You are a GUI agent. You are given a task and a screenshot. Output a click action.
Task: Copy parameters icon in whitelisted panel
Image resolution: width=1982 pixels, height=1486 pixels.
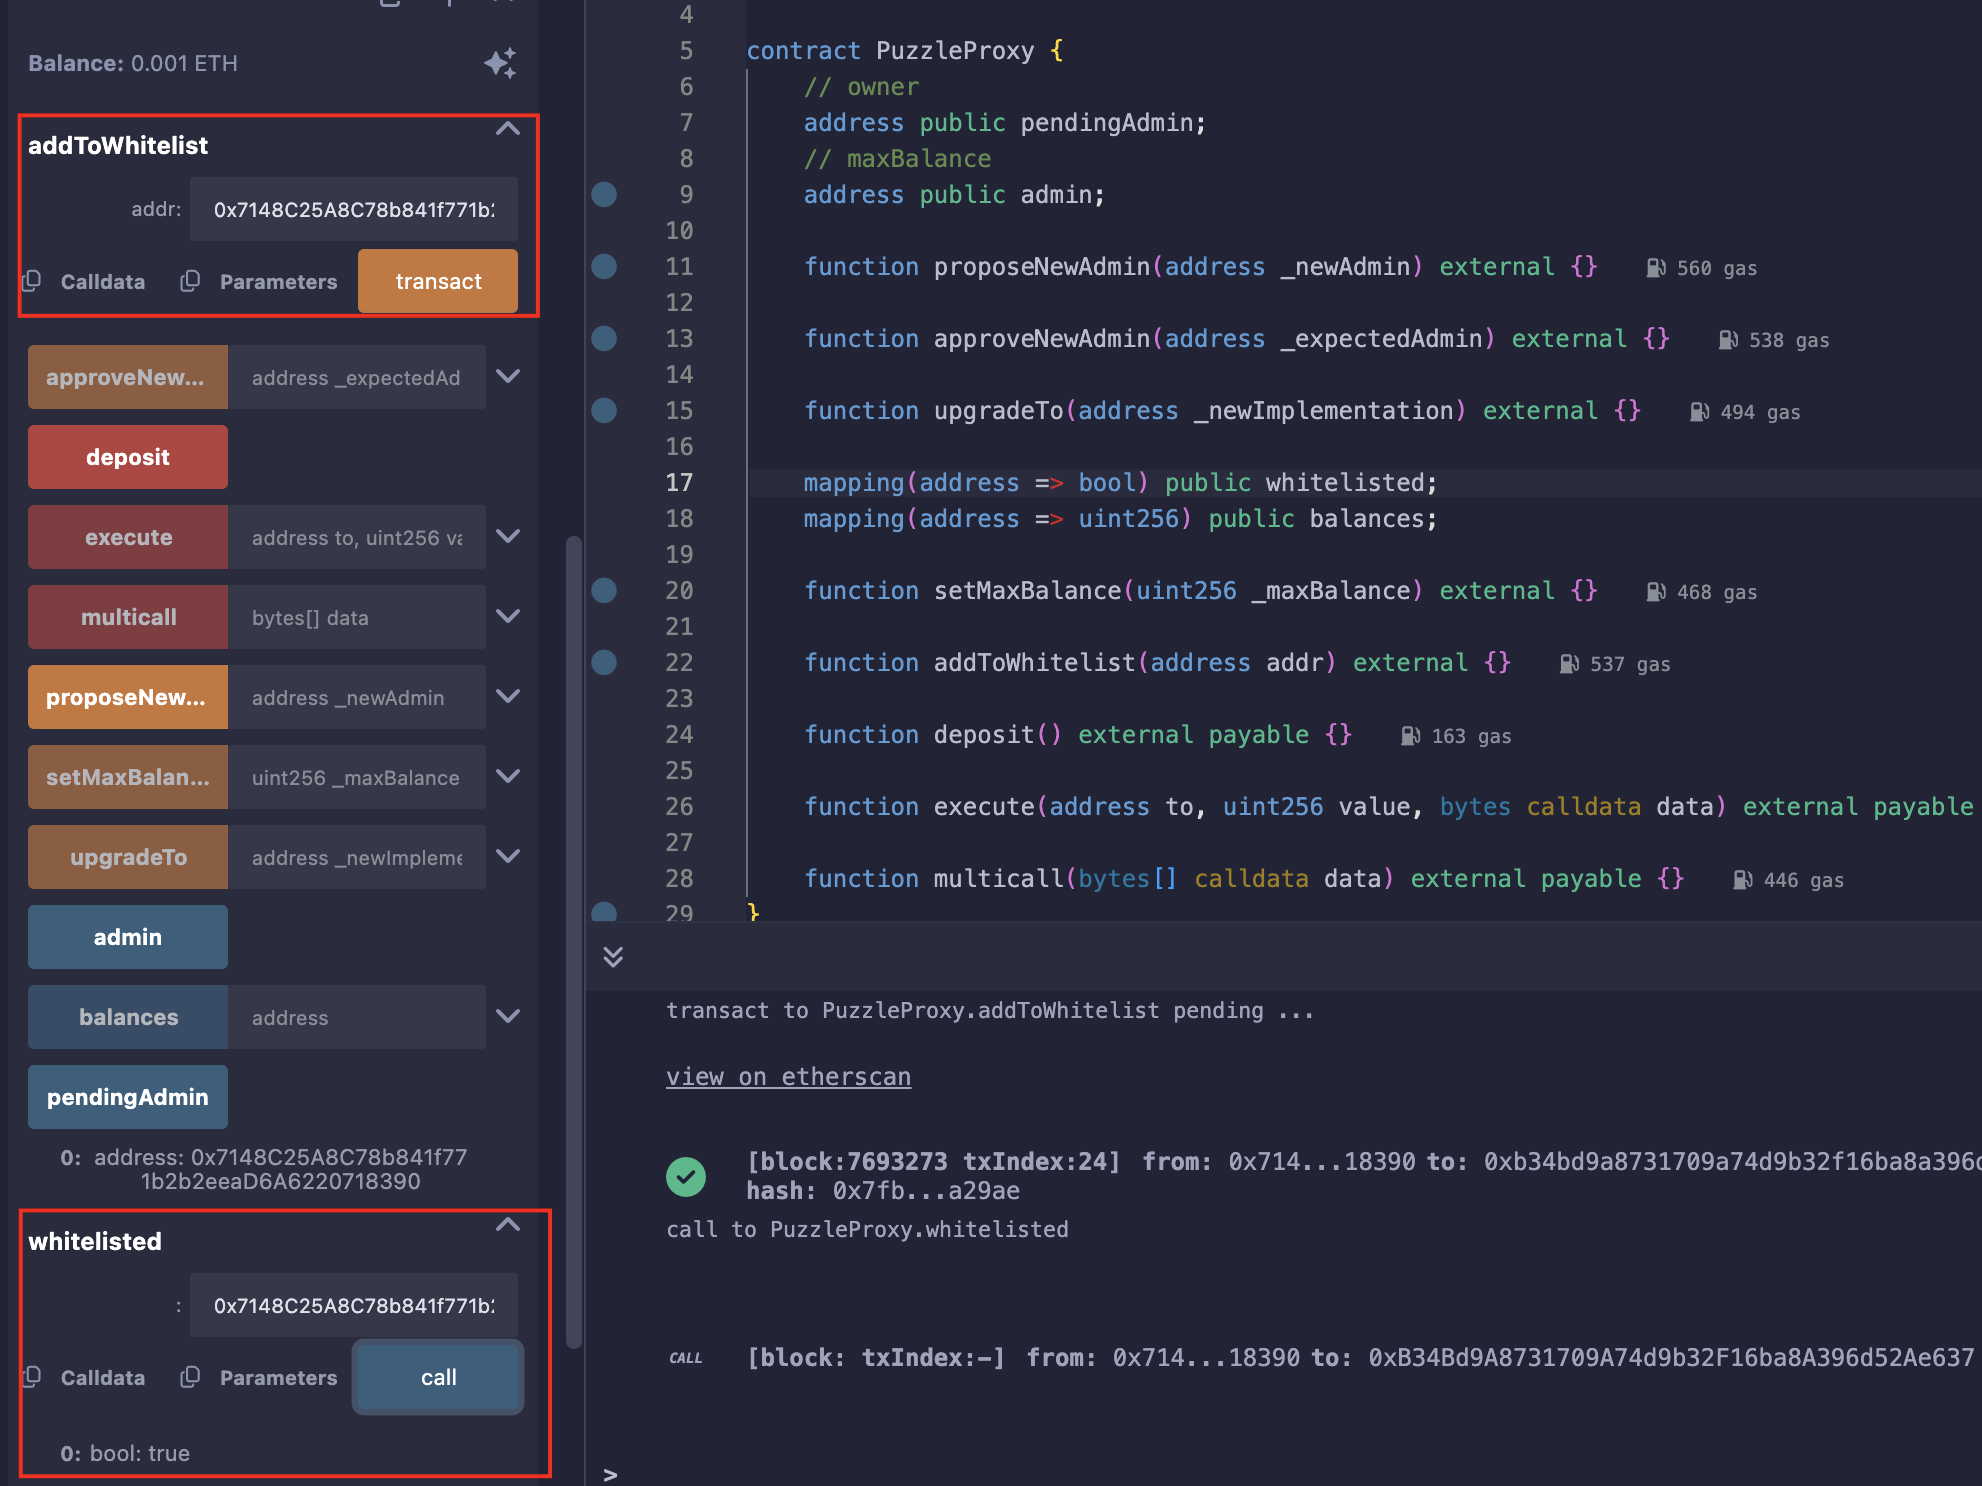pos(190,1377)
